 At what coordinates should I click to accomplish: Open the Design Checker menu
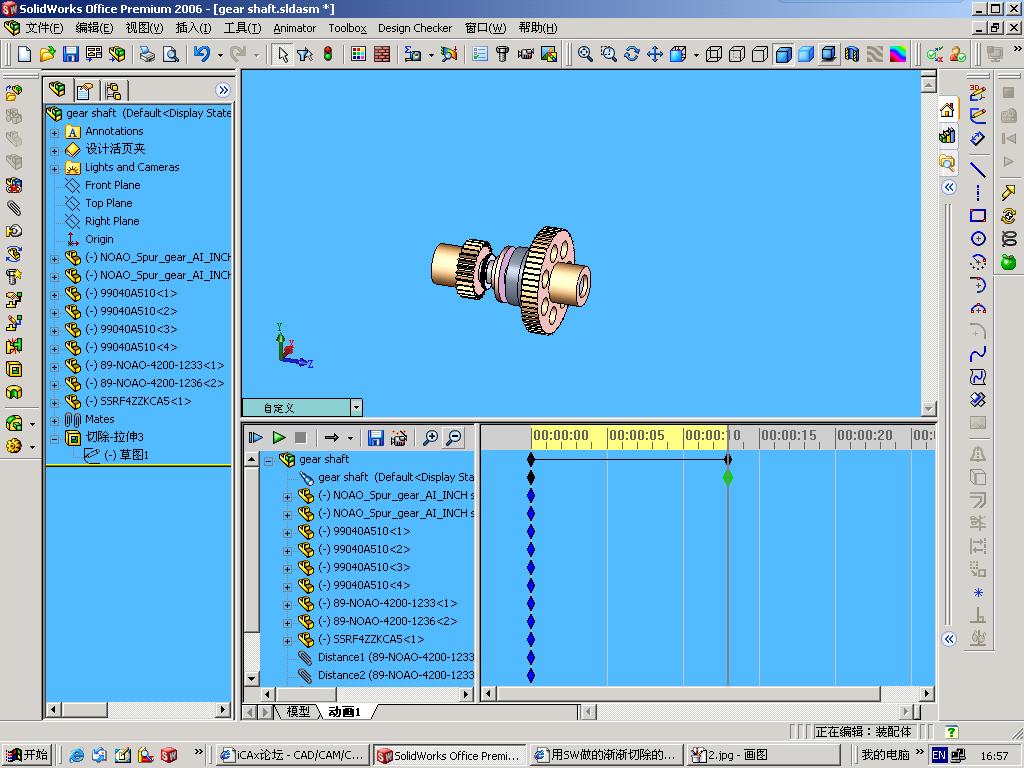415,28
